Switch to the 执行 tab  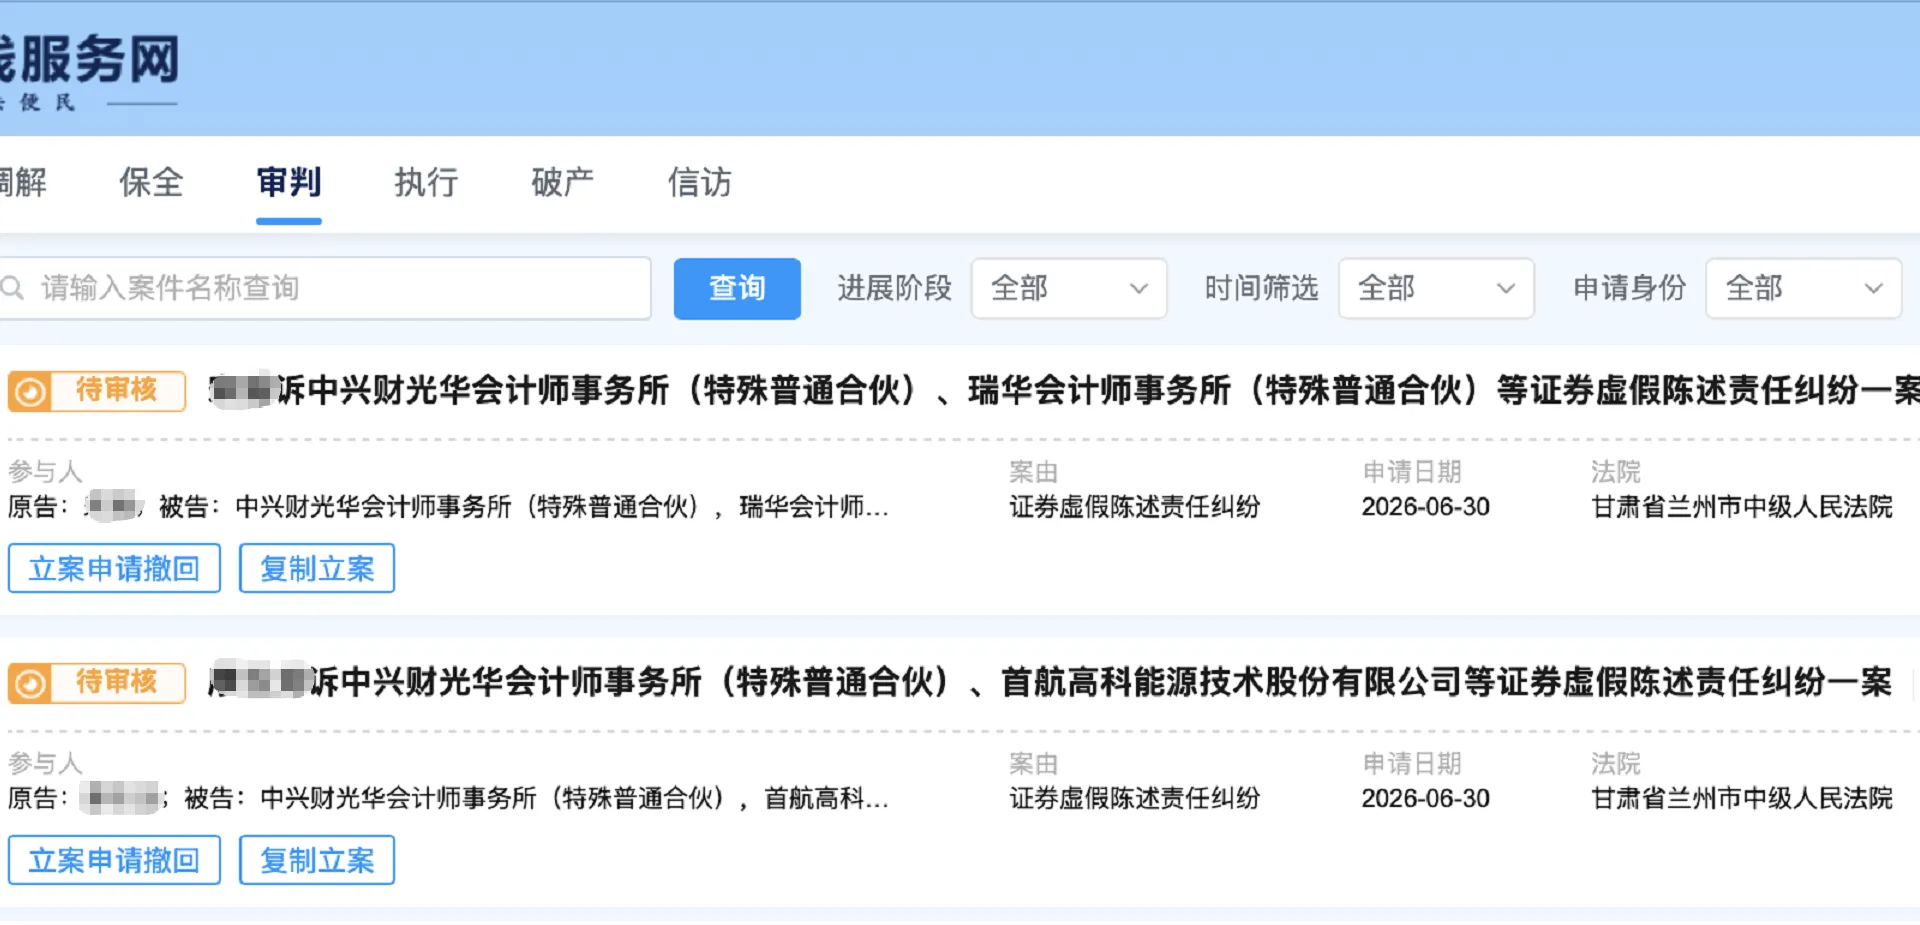click(x=426, y=183)
